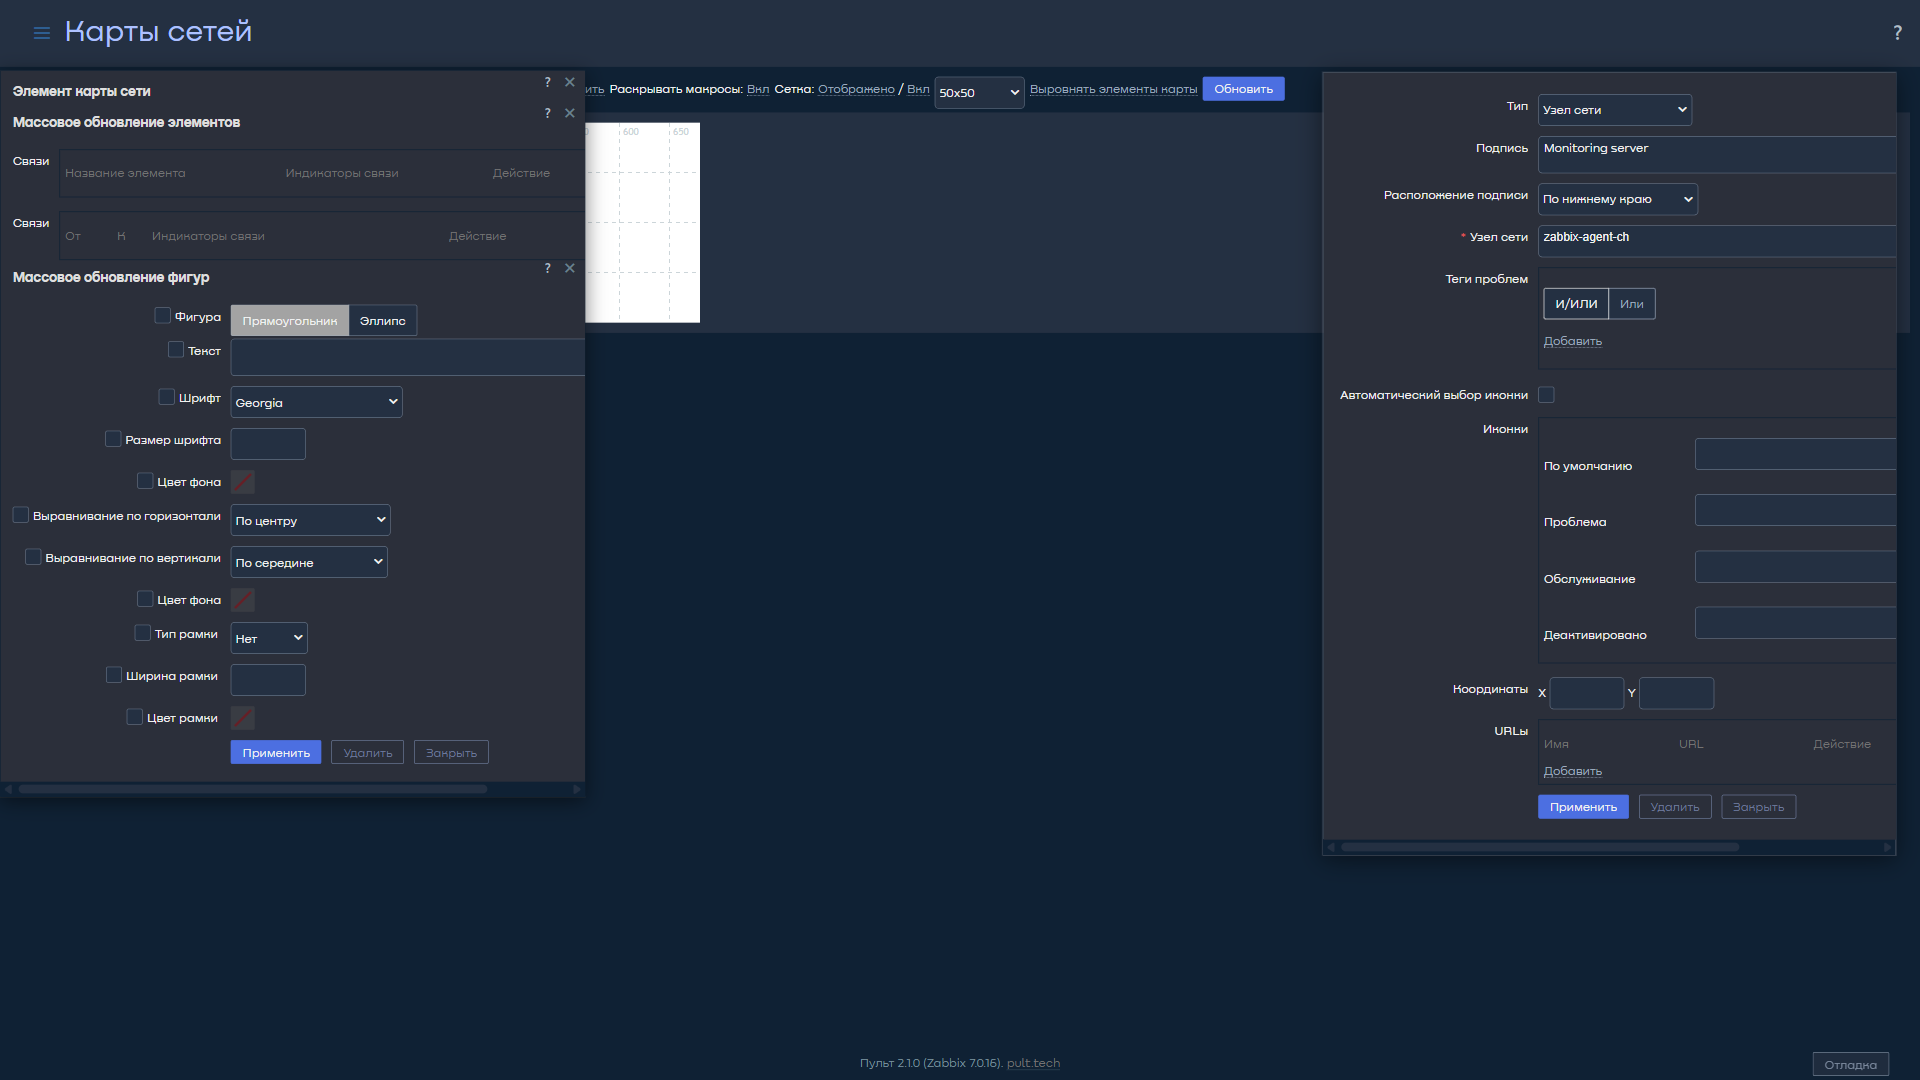The image size is (1920, 1080).
Task: Pick the Цвет рамки color swatch
Action: (243, 718)
